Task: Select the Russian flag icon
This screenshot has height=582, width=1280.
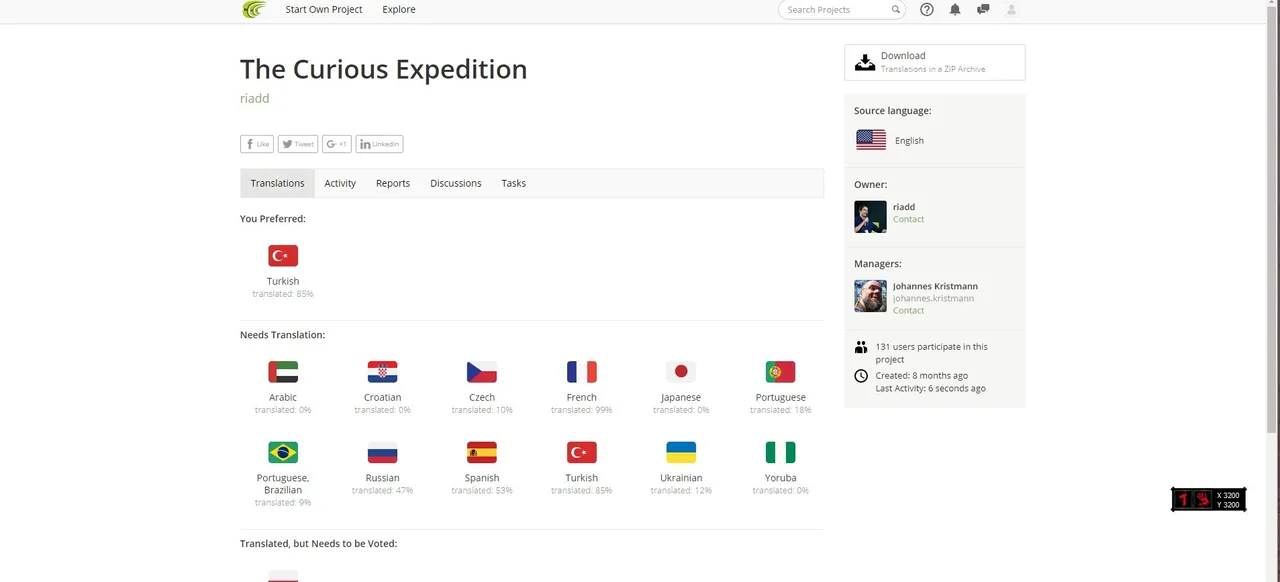Action: pos(382,452)
